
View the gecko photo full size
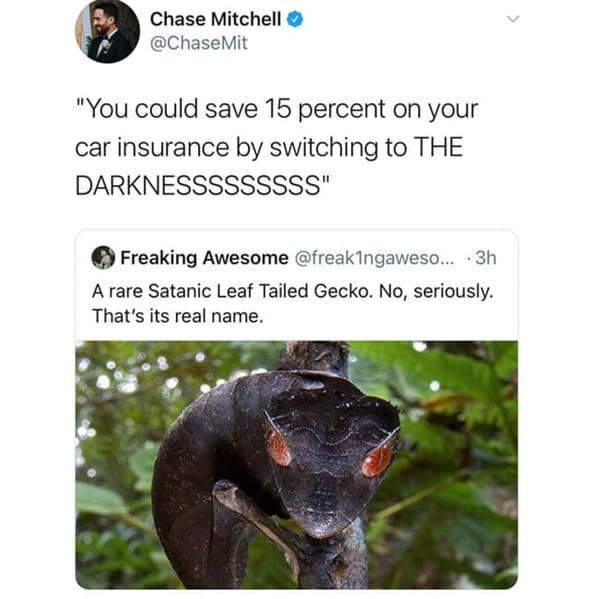pos(297,465)
